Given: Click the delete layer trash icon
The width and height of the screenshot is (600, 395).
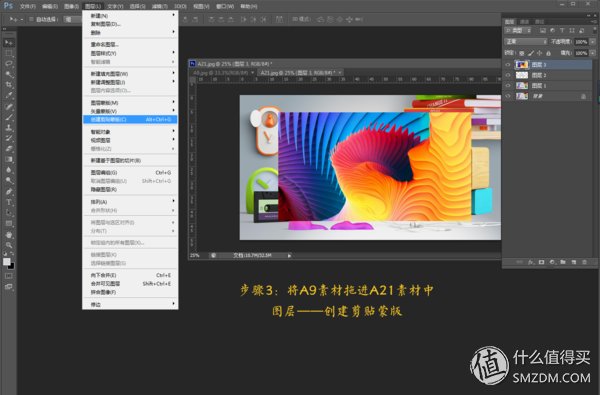Looking at the screenshot, I should (x=584, y=262).
